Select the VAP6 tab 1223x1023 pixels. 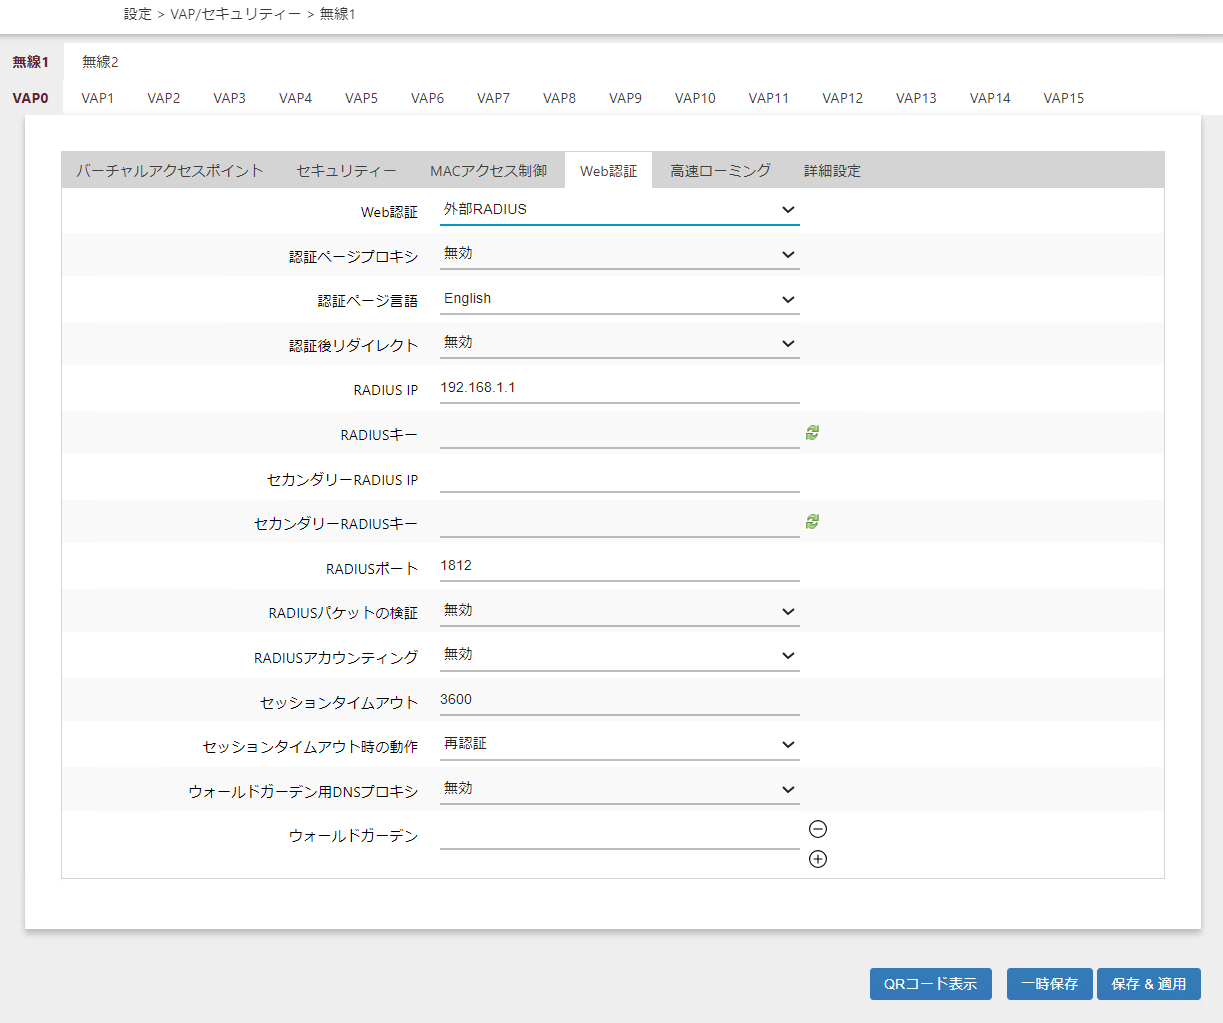(x=428, y=98)
